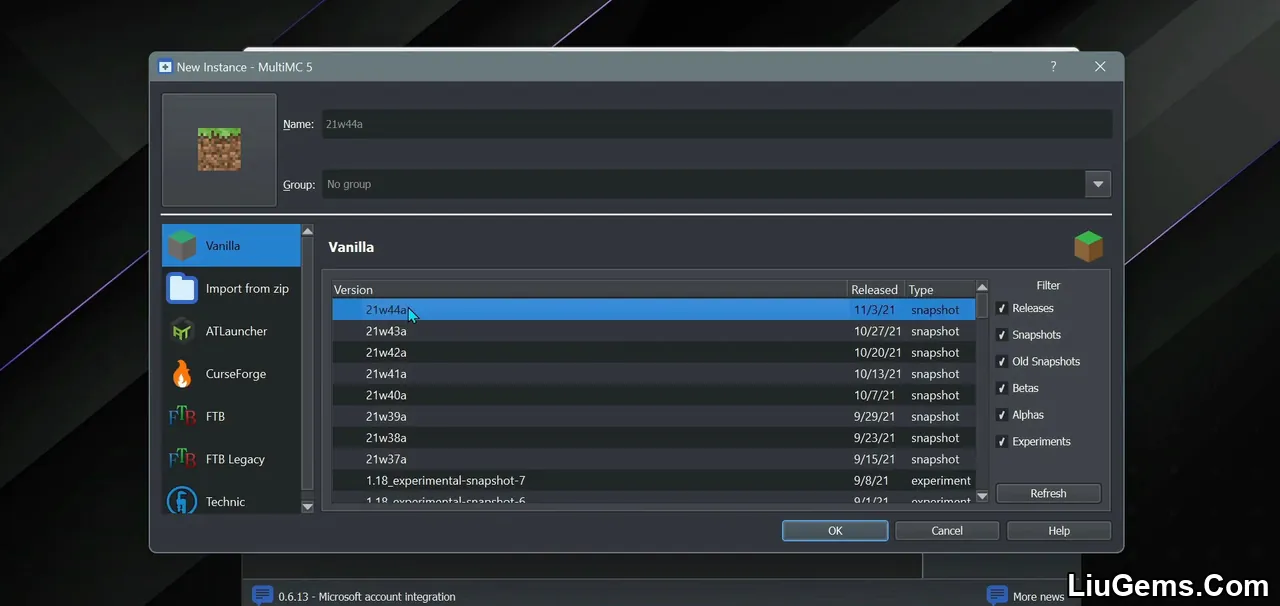Click the experiment type cell
This screenshot has width=1280, height=606.
click(941, 481)
